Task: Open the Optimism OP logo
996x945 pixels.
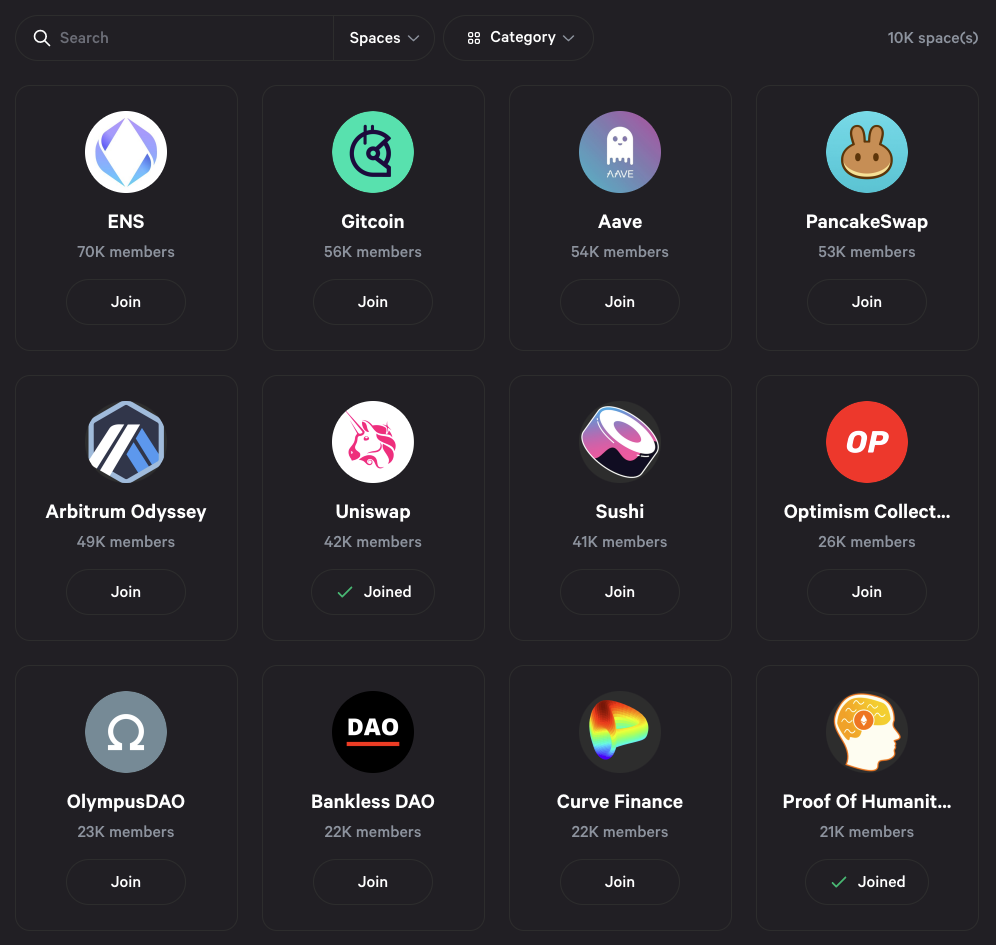Action: point(867,442)
